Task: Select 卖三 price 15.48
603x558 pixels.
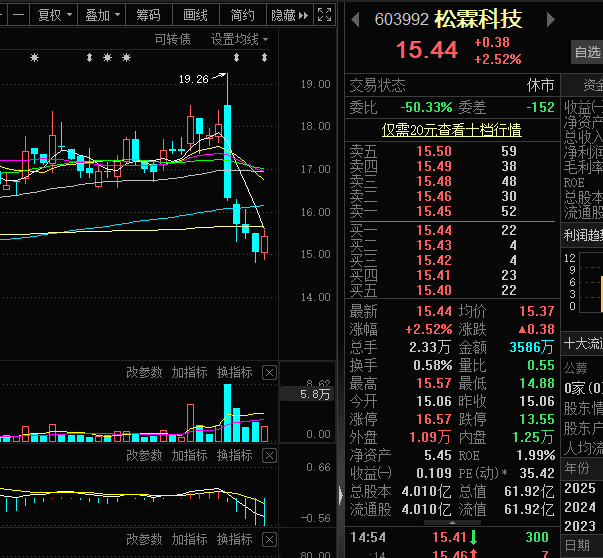Action: coord(434,181)
